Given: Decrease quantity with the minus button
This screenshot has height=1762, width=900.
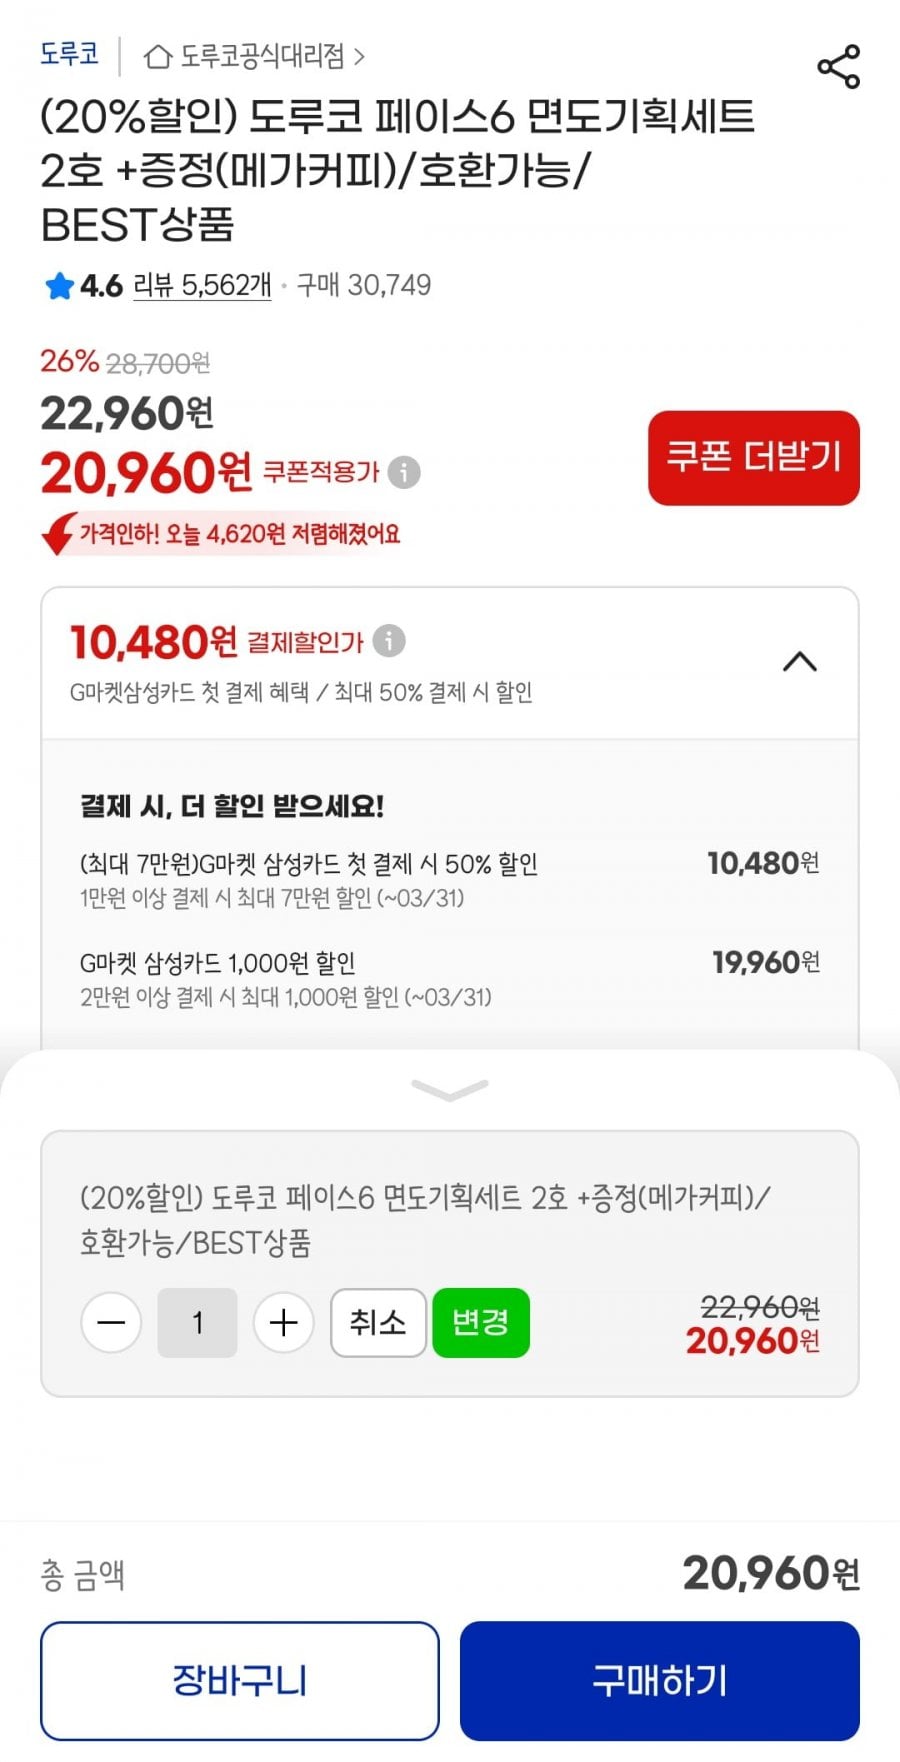Looking at the screenshot, I should coord(111,1323).
